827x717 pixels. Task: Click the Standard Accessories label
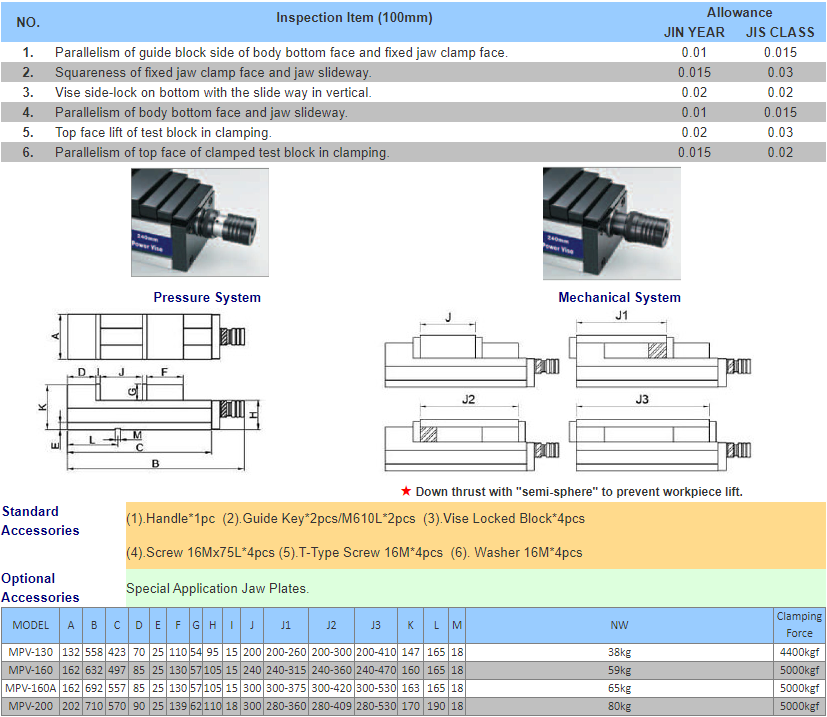click(40, 521)
